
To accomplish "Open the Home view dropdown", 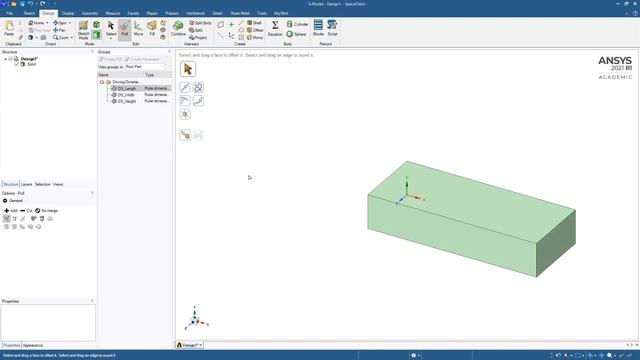I will 47,23.
